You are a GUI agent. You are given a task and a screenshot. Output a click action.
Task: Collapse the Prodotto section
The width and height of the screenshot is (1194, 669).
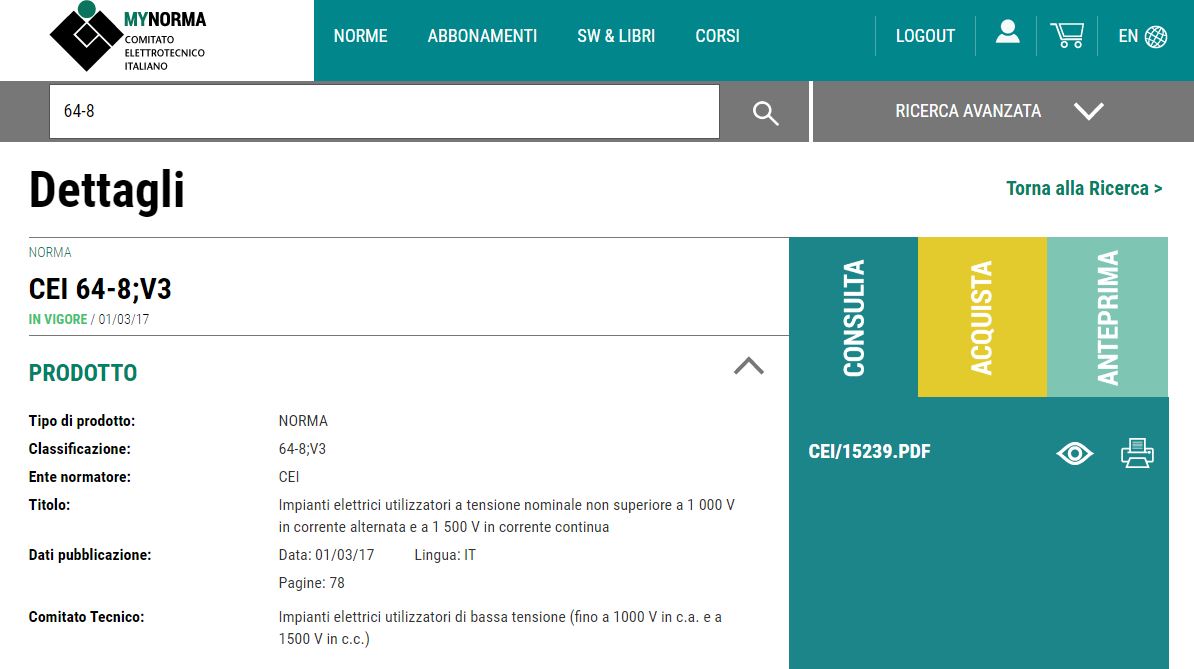(x=748, y=366)
